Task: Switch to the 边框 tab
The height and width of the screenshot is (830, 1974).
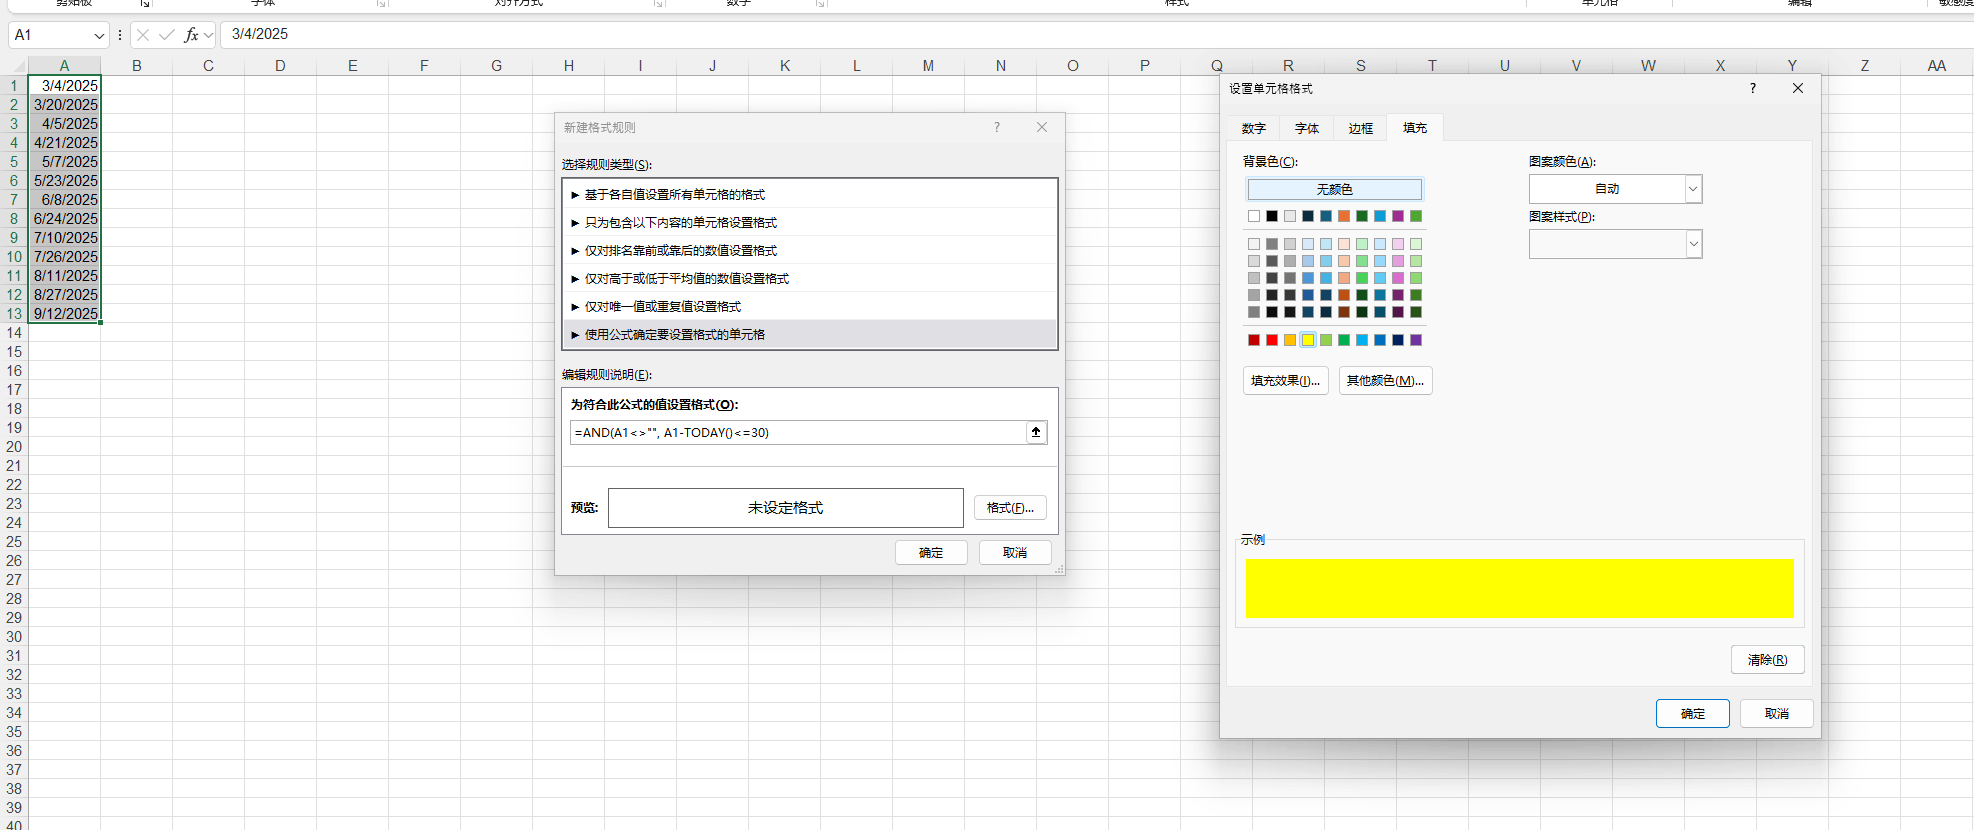Action: (1360, 128)
